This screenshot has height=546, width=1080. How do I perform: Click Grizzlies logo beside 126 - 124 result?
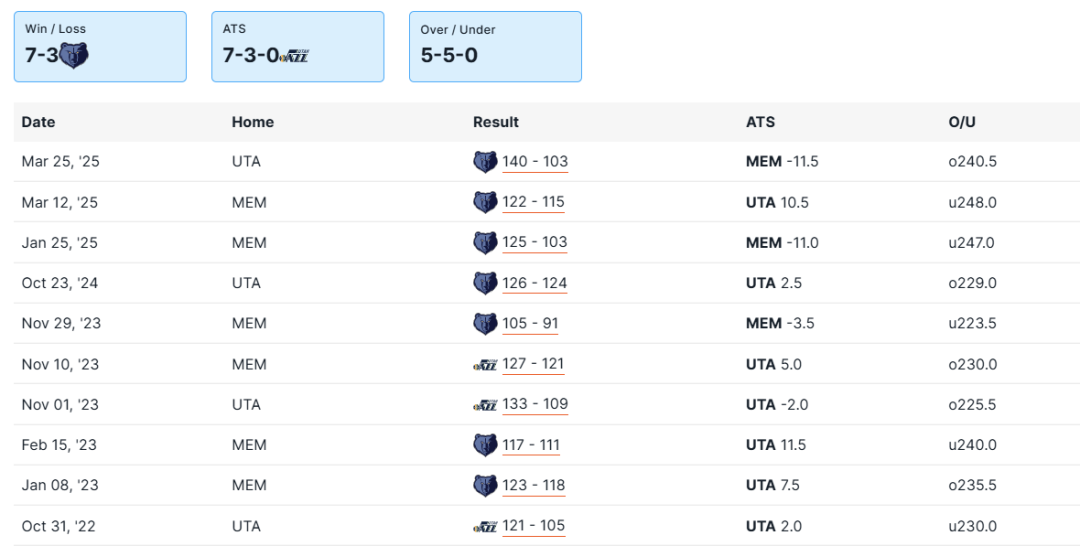coord(485,283)
